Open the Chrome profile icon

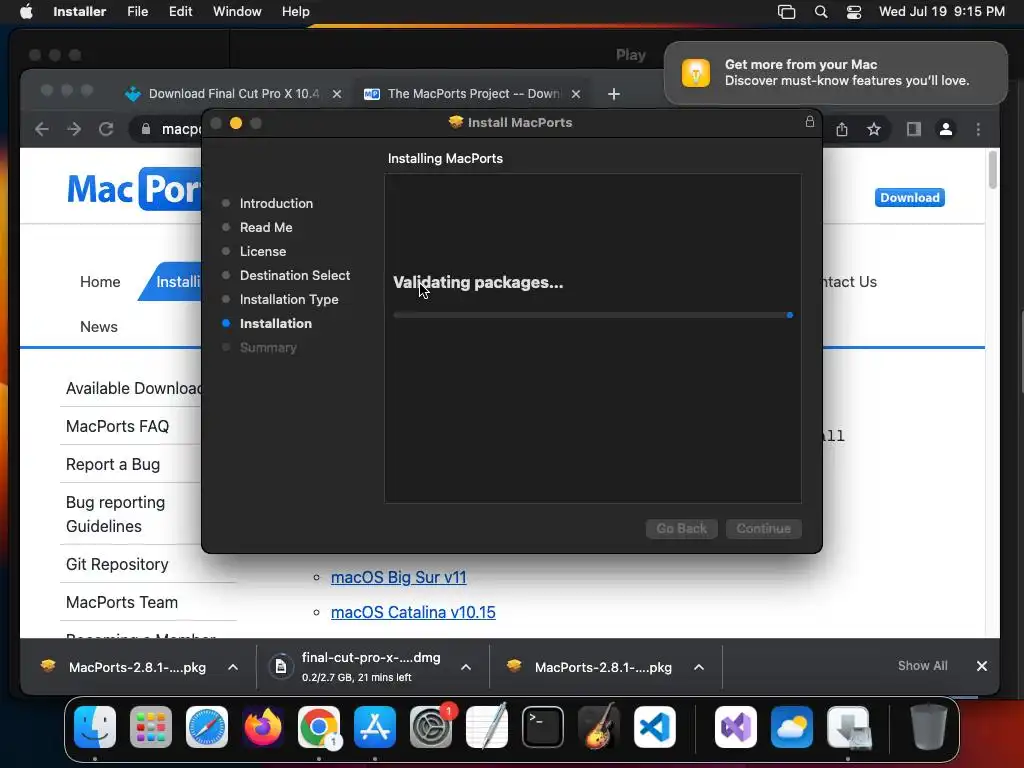tap(946, 129)
